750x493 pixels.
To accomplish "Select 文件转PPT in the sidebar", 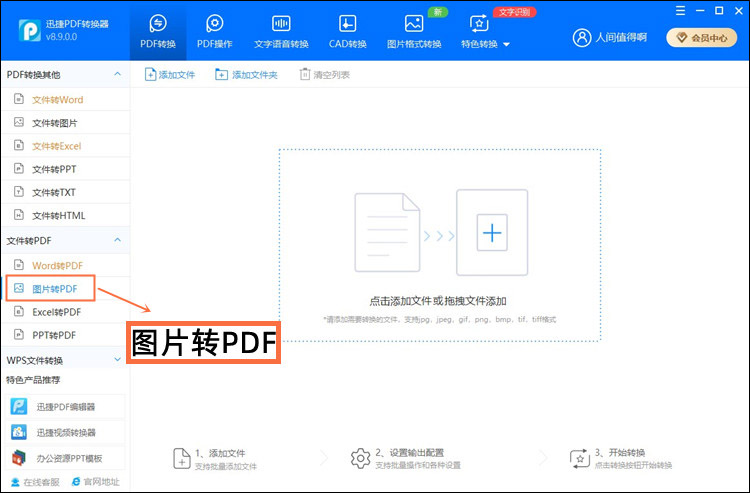I will 66,169.
